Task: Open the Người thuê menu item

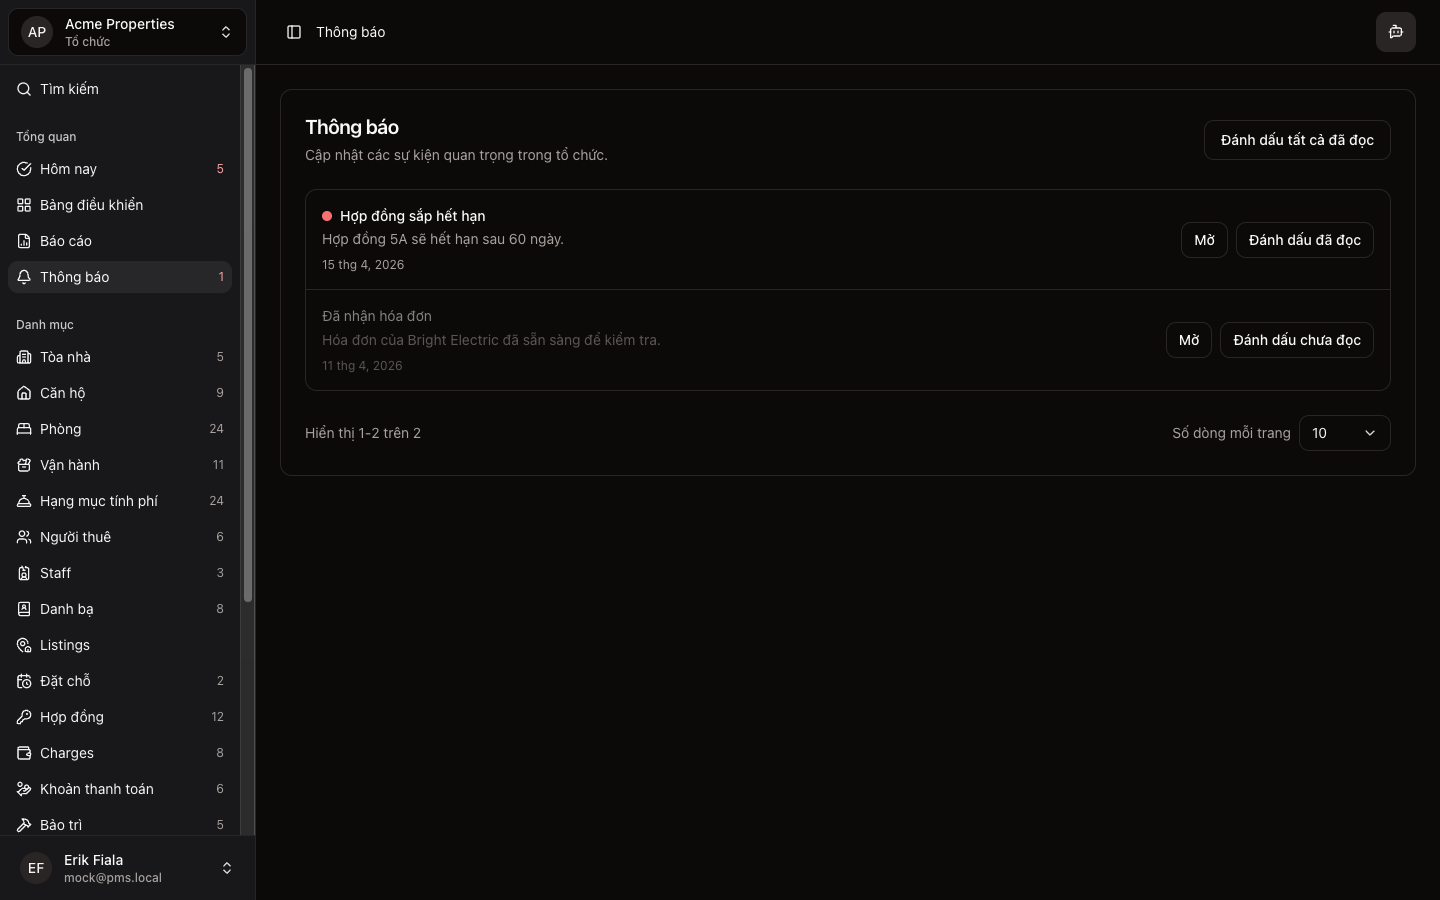Action: pos(75,537)
